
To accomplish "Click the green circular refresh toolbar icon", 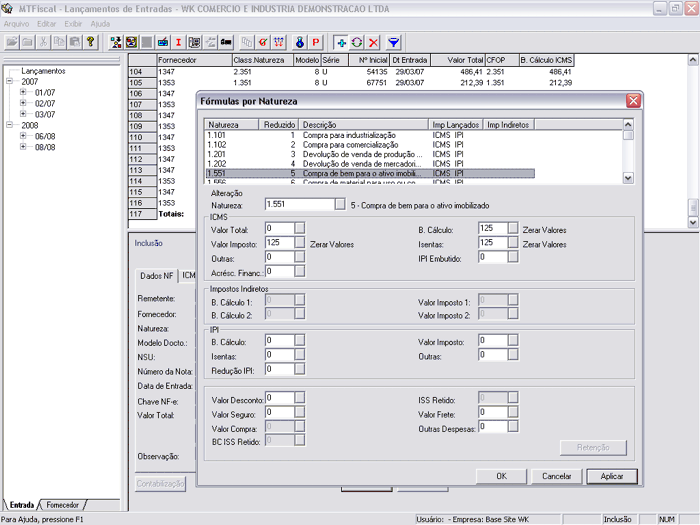I will click(x=357, y=43).
